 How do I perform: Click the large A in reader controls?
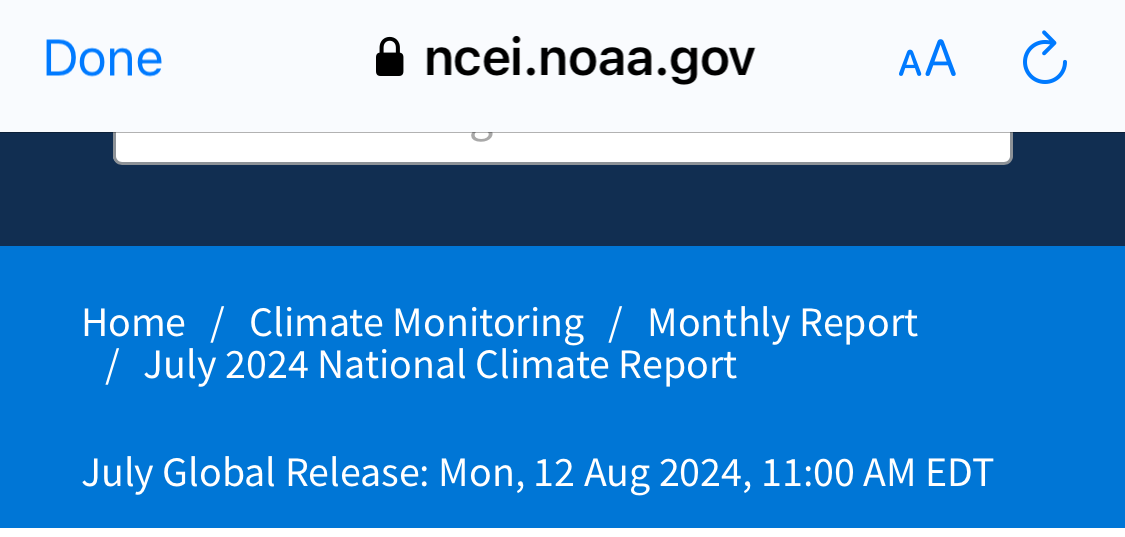pyautogui.click(x=940, y=59)
